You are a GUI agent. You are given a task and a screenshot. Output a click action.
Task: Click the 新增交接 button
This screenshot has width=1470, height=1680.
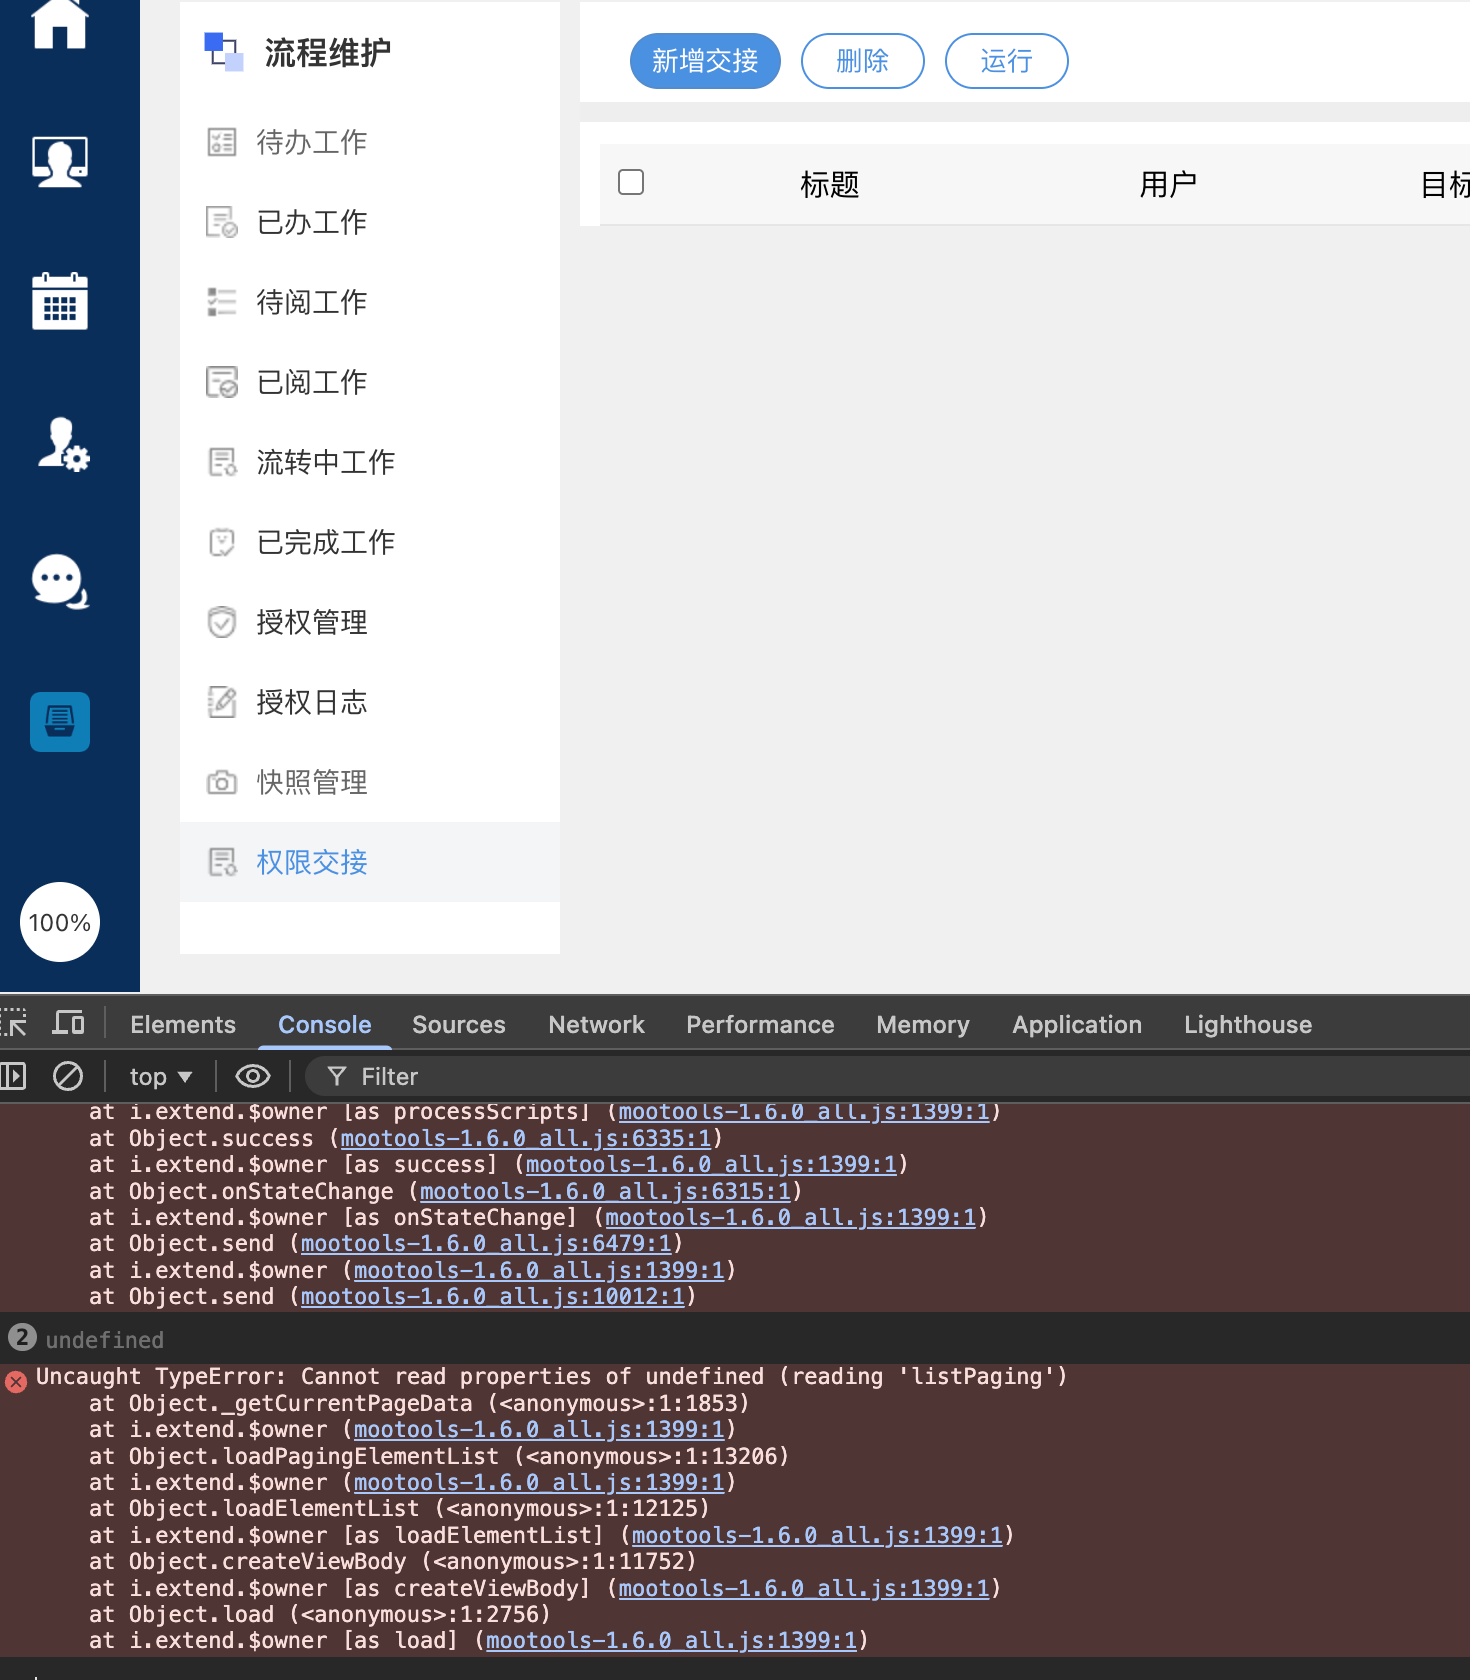click(x=705, y=61)
